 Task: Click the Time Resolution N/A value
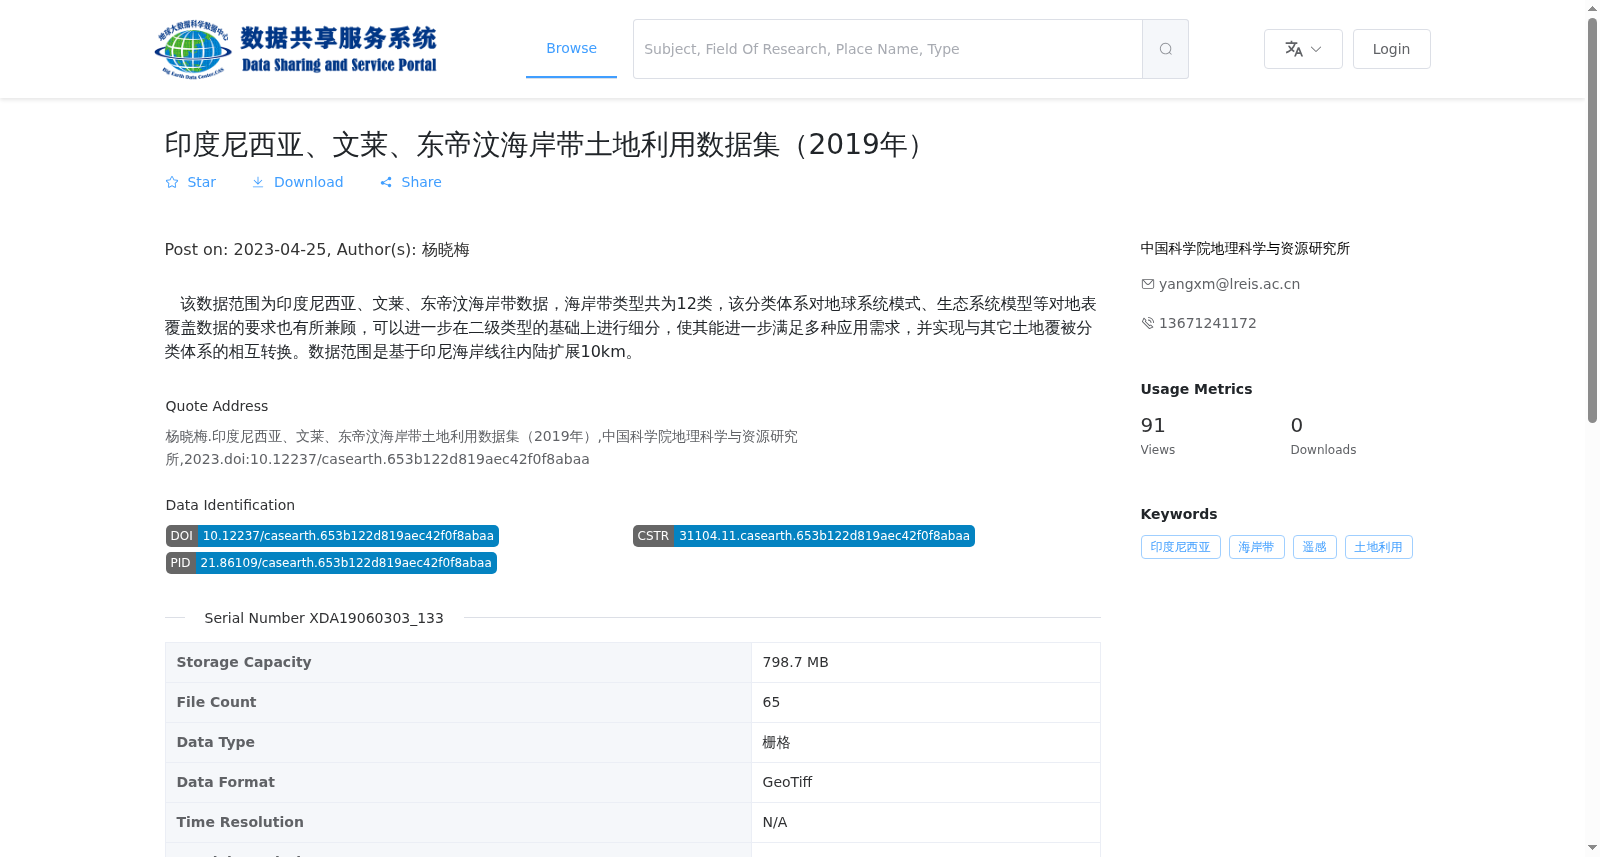coord(775,822)
